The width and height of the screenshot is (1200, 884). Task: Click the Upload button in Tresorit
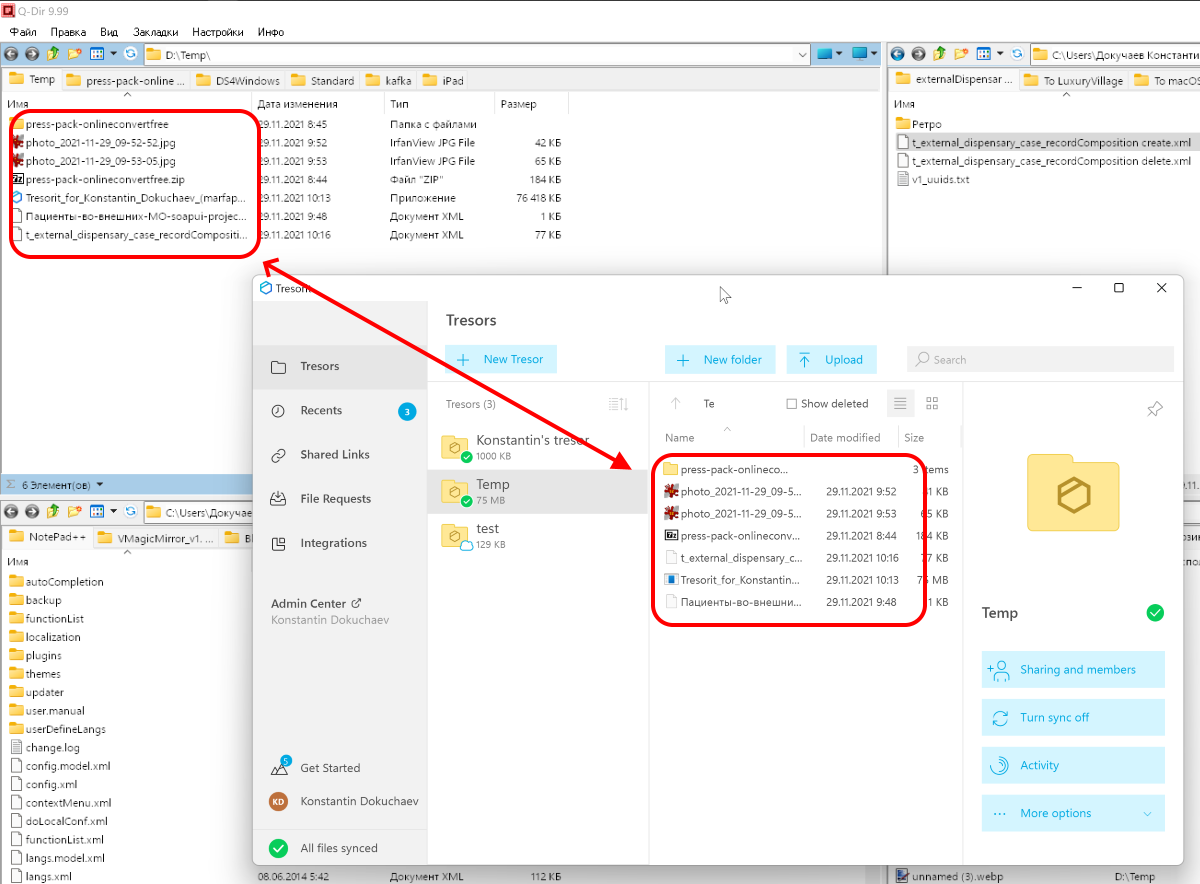(831, 359)
